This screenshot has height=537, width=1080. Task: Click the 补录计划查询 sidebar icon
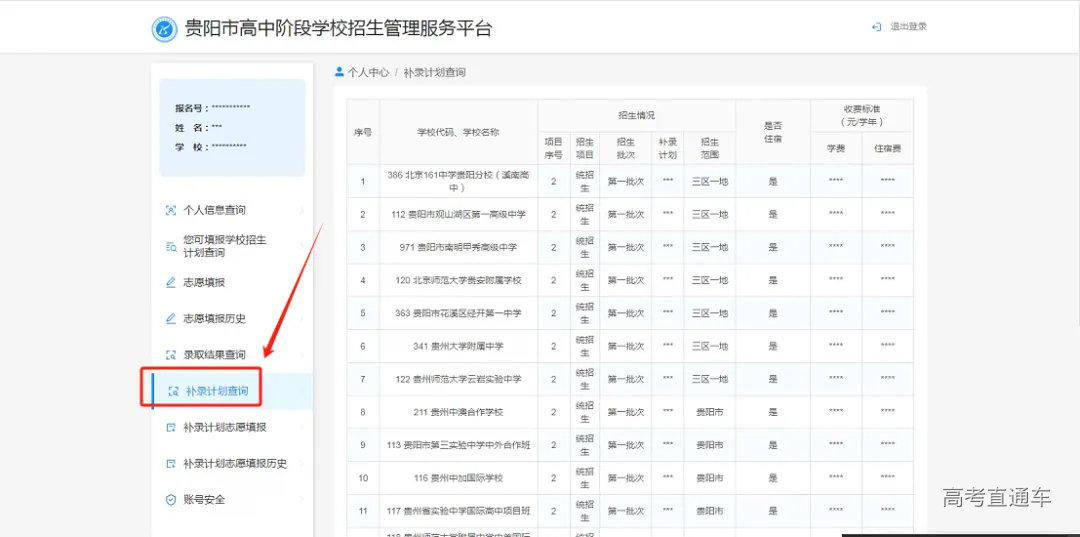point(174,392)
